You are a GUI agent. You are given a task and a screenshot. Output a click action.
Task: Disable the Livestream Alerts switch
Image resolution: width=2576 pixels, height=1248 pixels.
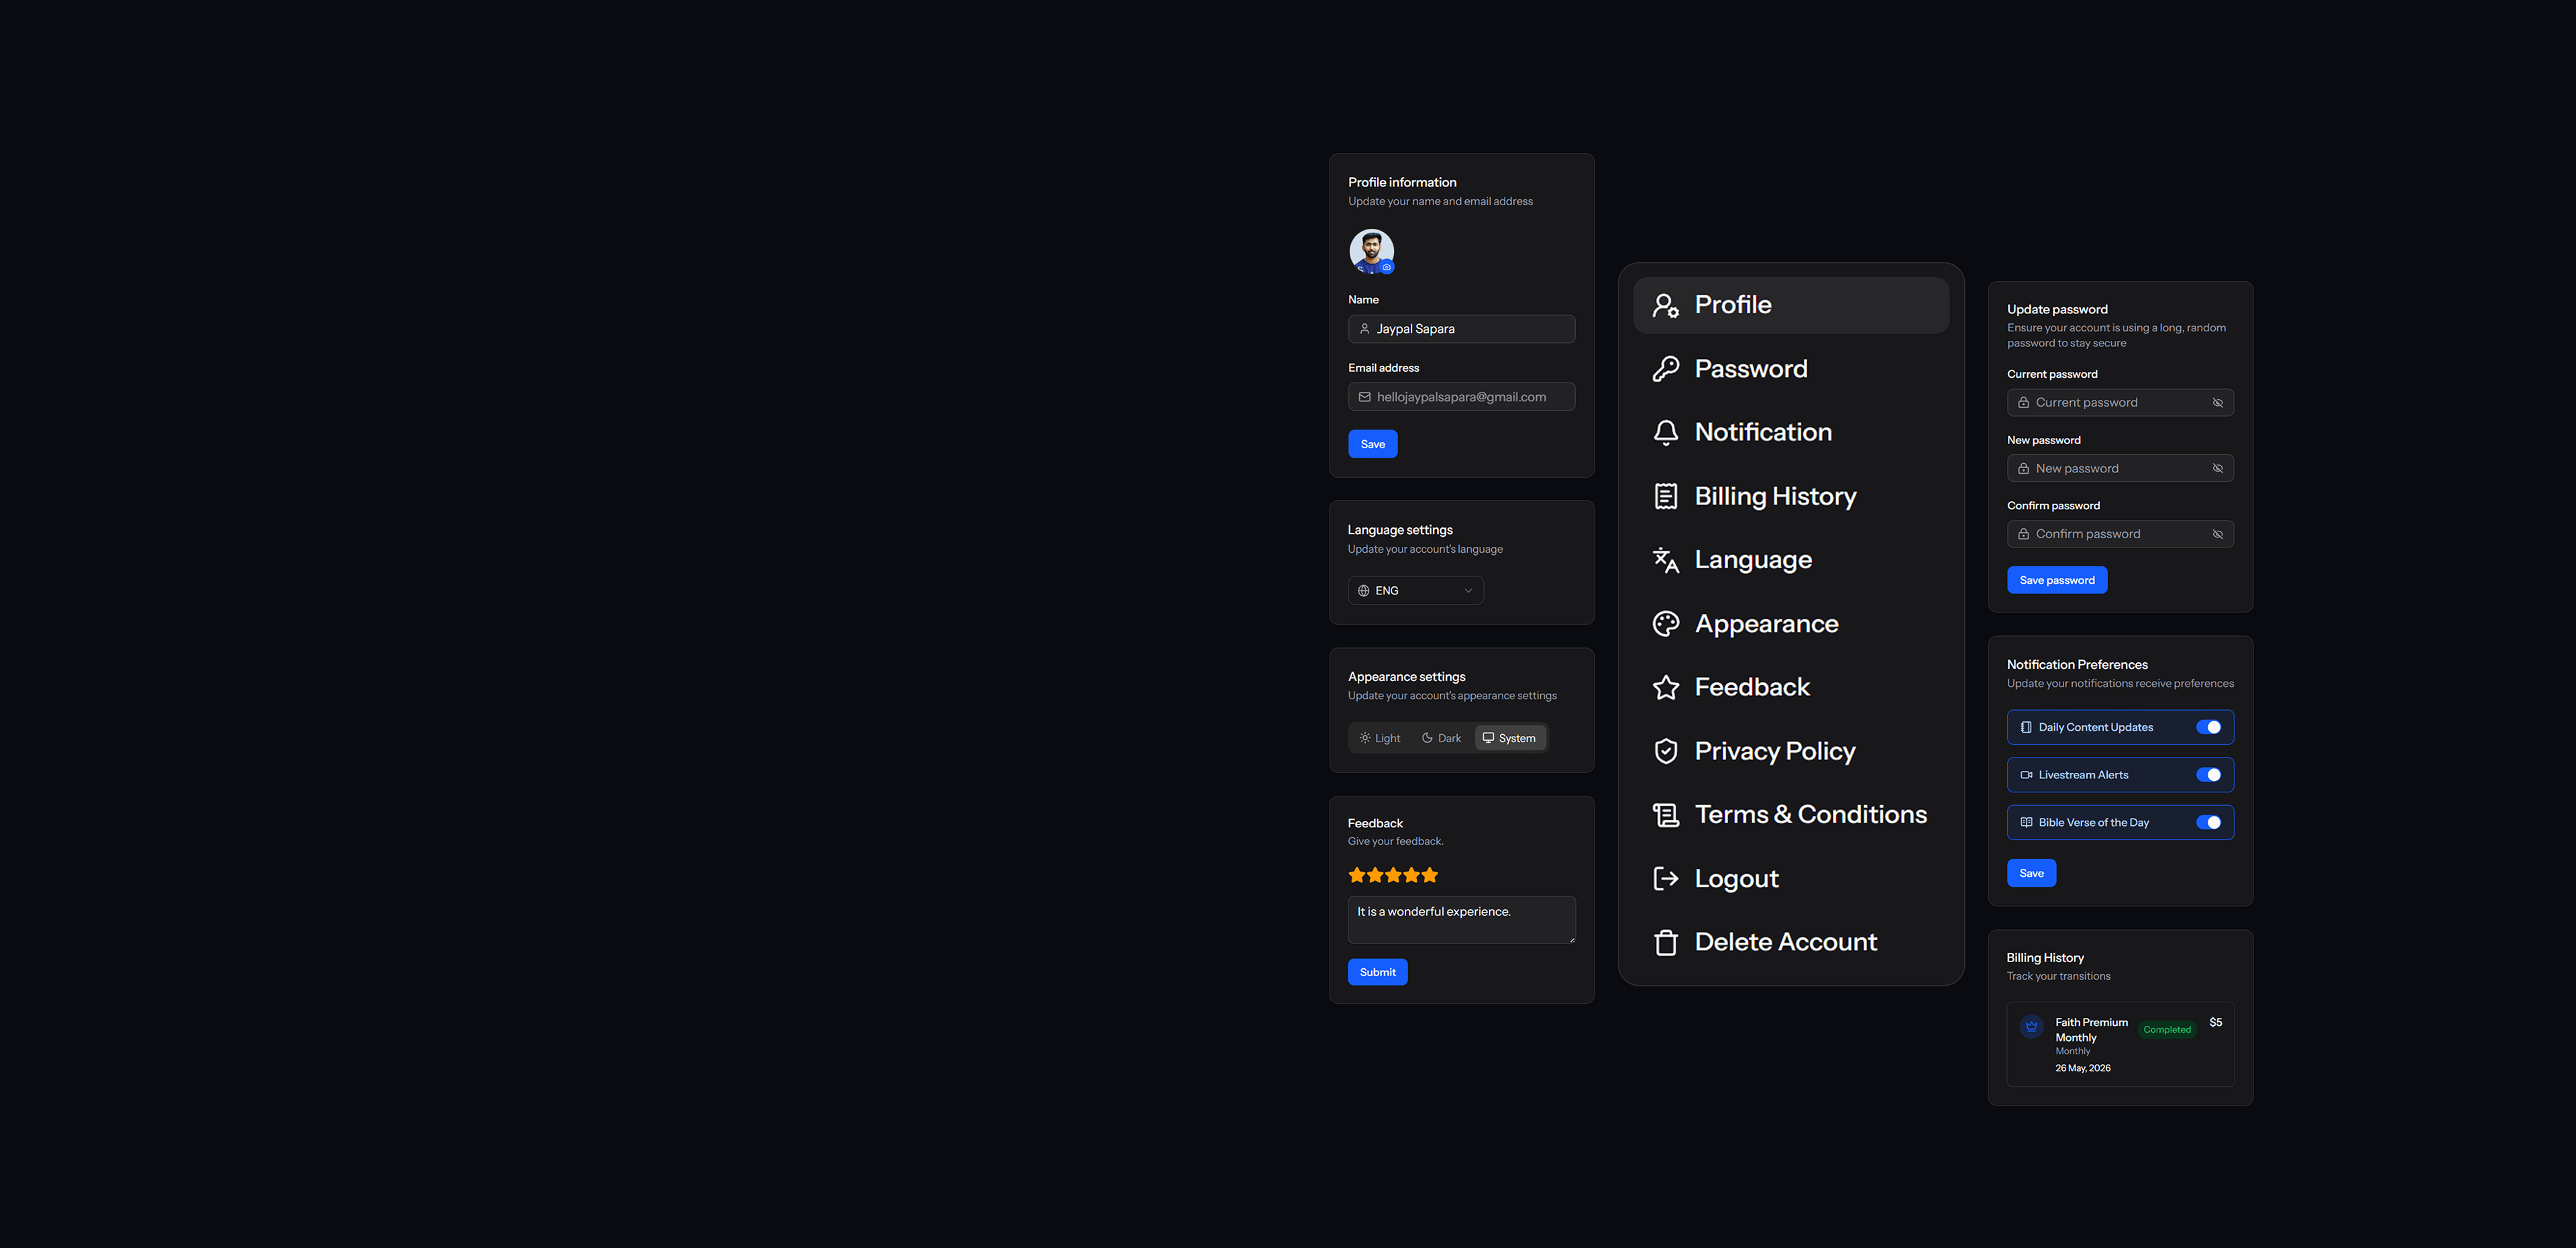click(2208, 775)
